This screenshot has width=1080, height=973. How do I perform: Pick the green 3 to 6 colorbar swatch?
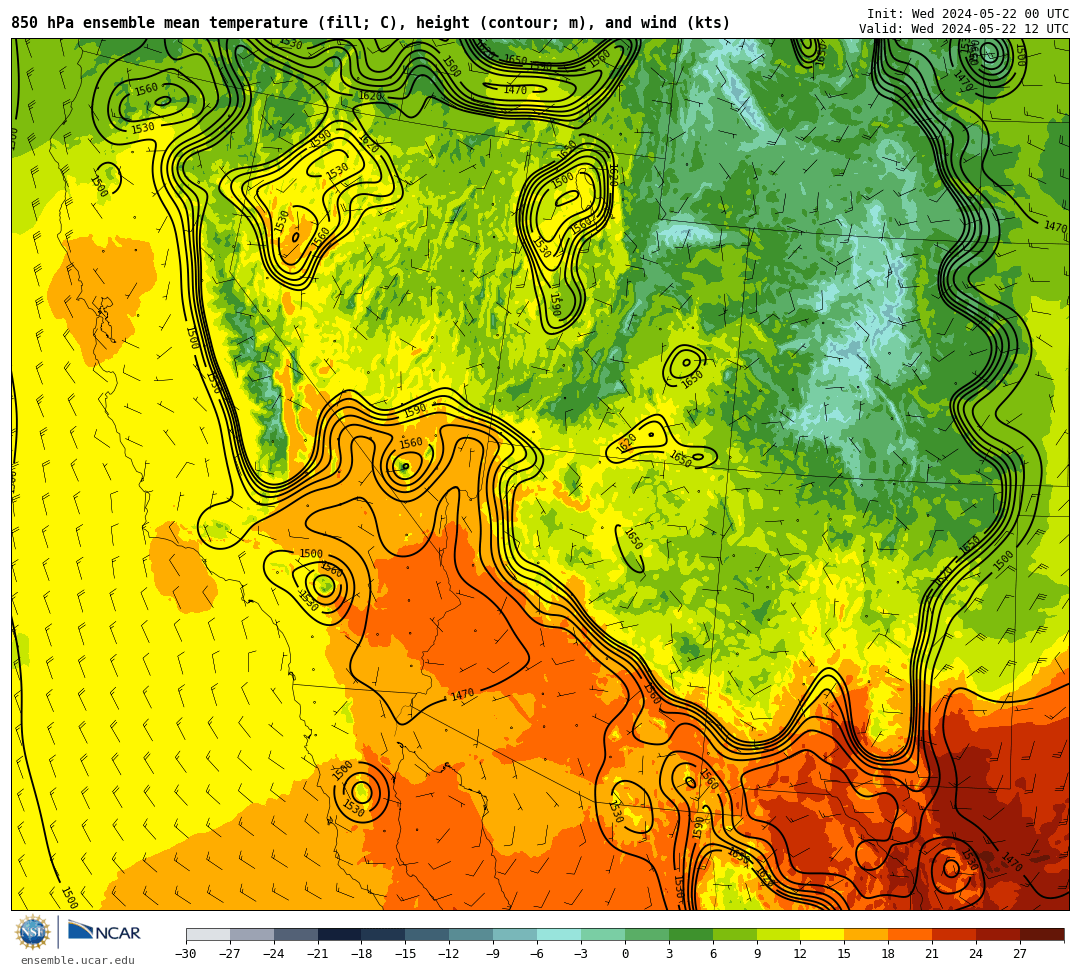click(x=691, y=934)
